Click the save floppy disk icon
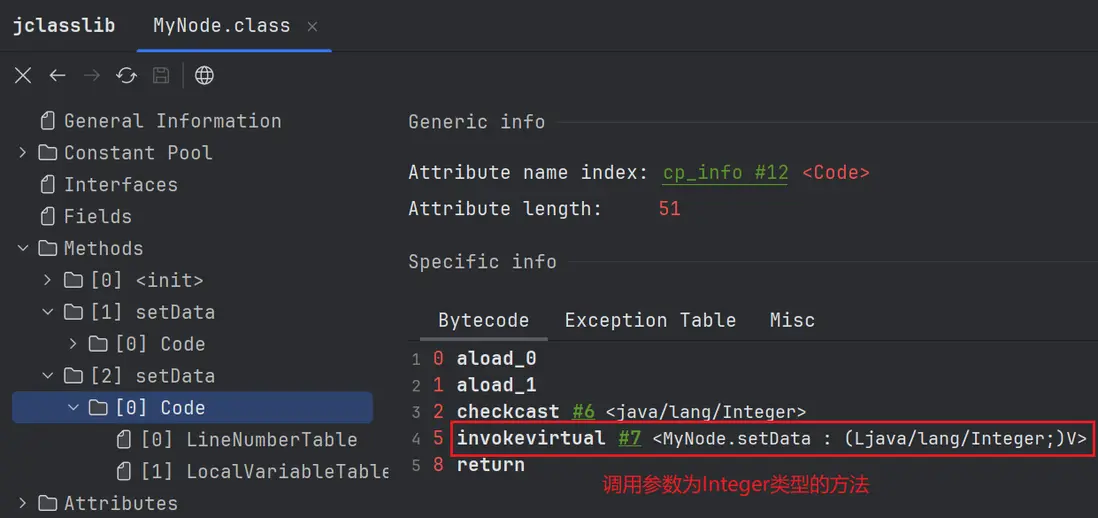This screenshot has width=1098, height=518. pyautogui.click(x=160, y=76)
